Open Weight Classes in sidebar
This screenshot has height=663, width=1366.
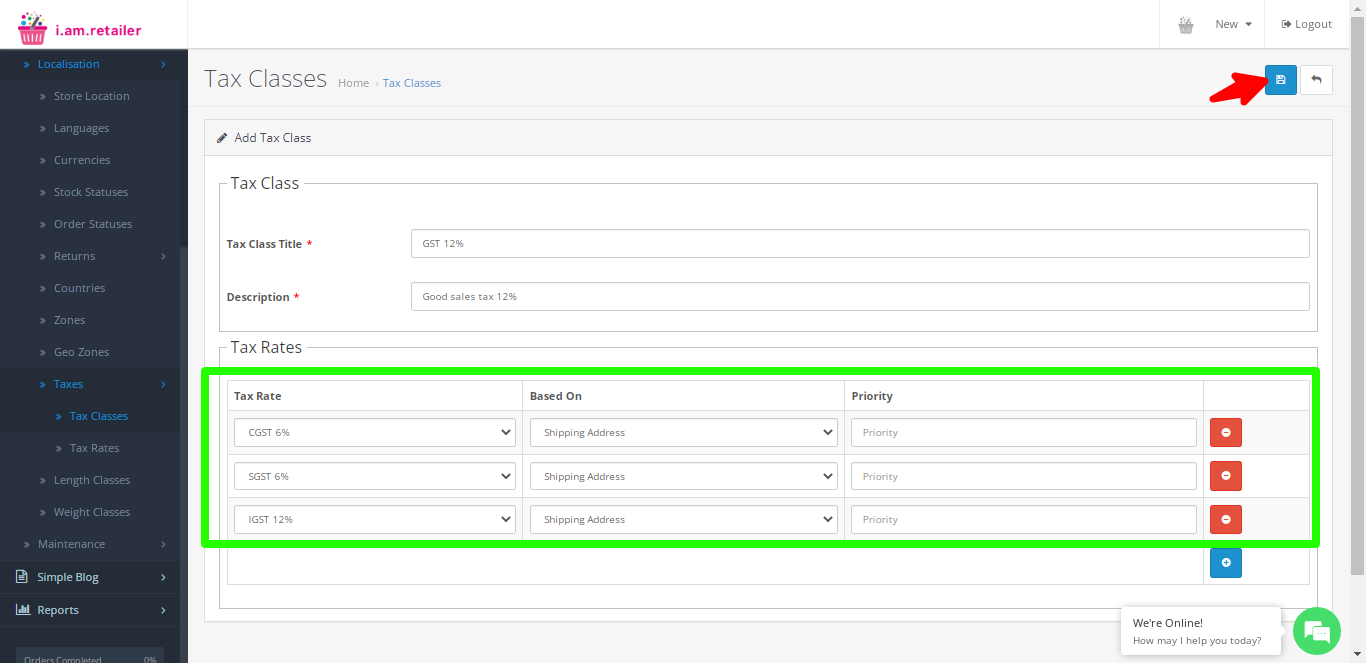pyautogui.click(x=92, y=512)
